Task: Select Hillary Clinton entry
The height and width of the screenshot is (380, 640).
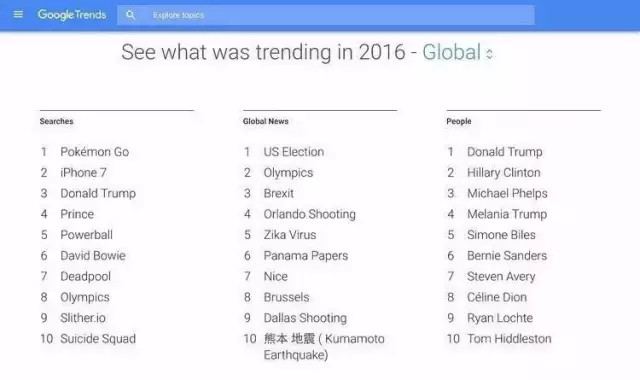Action: 504,173
